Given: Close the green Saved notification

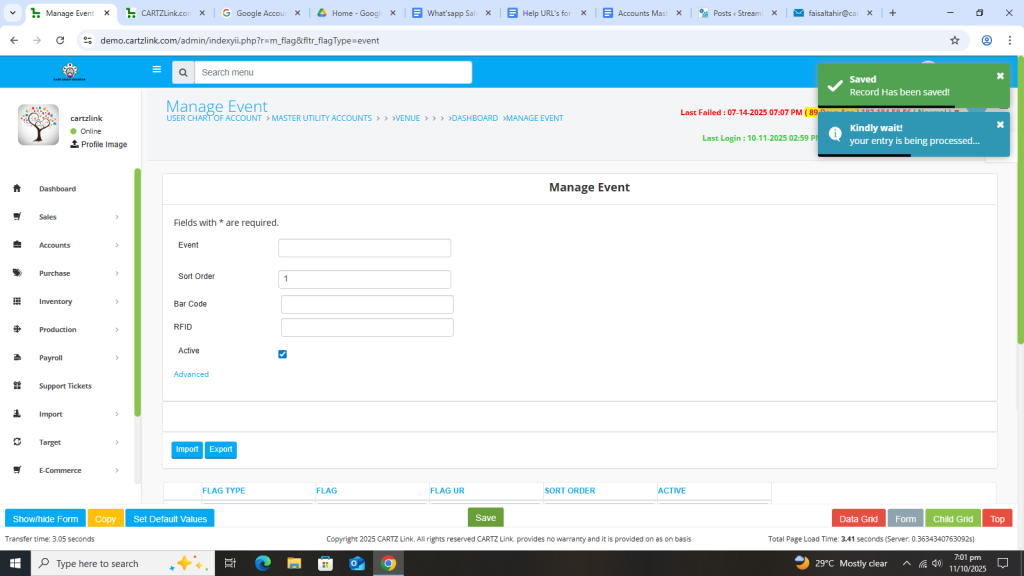Looking at the screenshot, I should (x=1000, y=76).
